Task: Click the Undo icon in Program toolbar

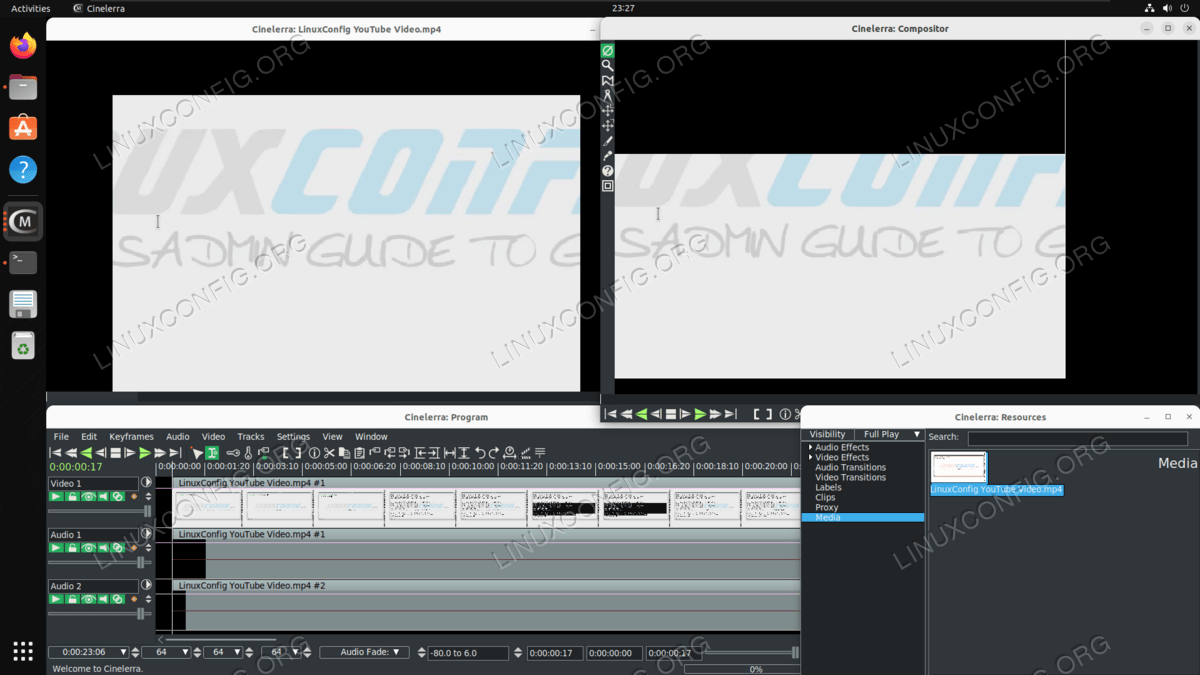Action: [479, 453]
